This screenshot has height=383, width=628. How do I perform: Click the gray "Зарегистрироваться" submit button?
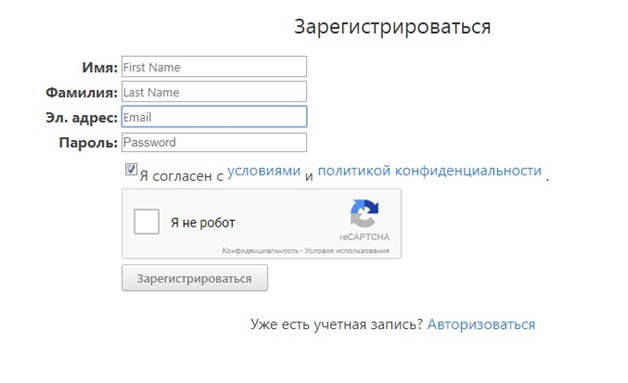click(x=195, y=278)
